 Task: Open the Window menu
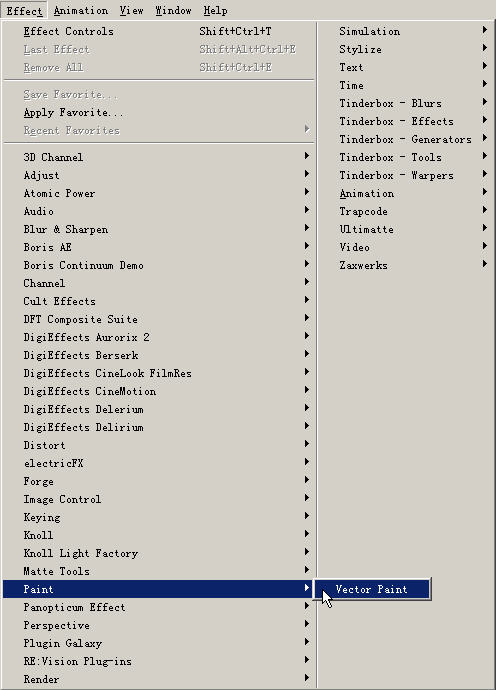pyautogui.click(x=173, y=11)
